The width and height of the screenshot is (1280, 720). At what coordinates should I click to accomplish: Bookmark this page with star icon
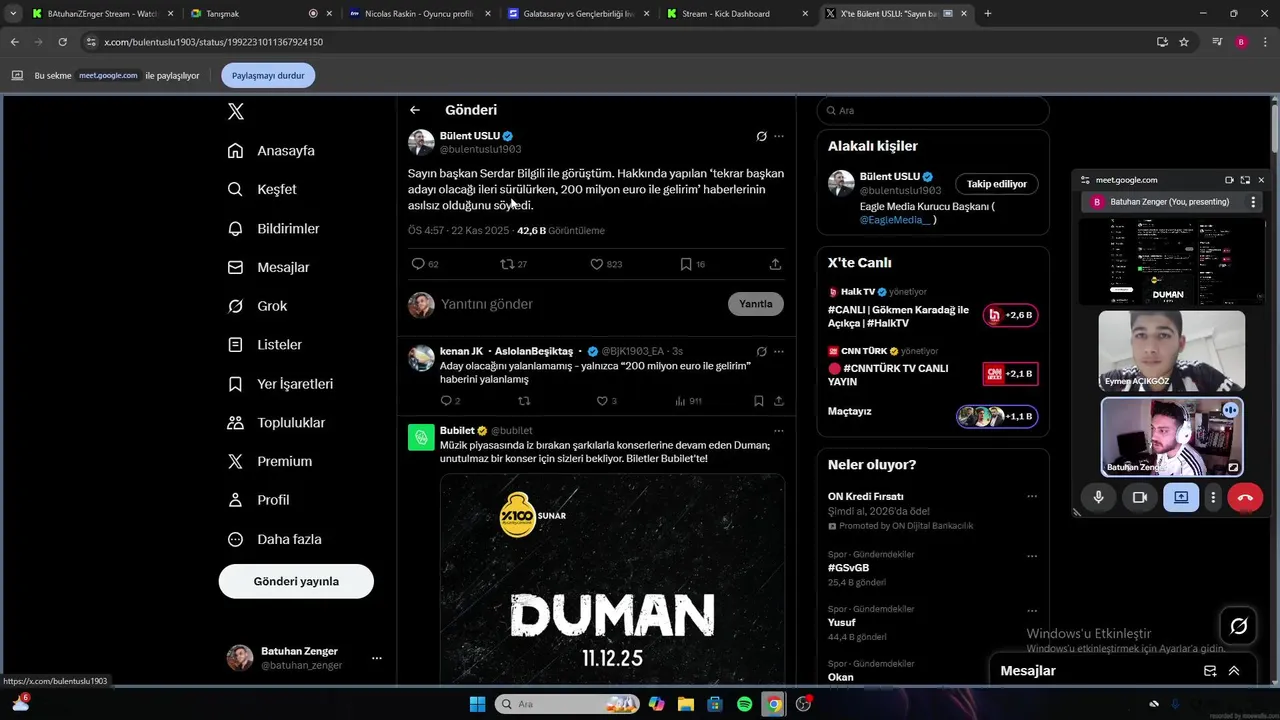tap(1184, 42)
